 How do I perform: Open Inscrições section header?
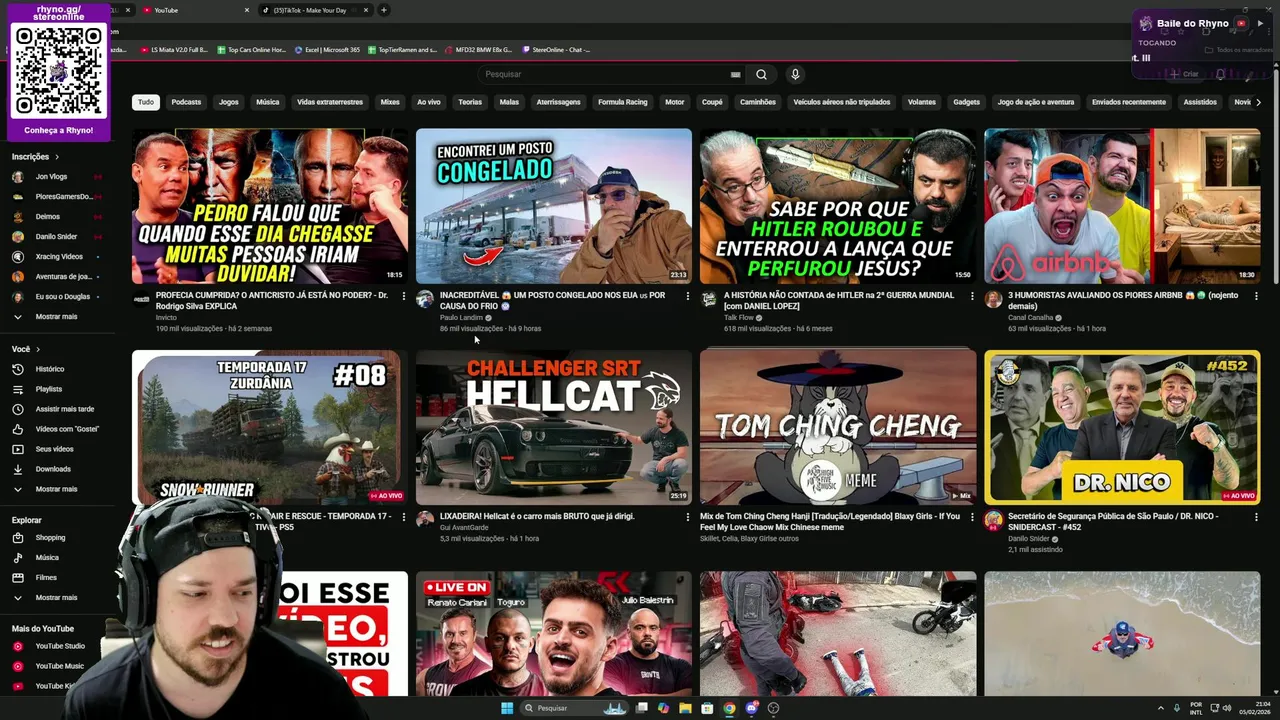pos(35,157)
